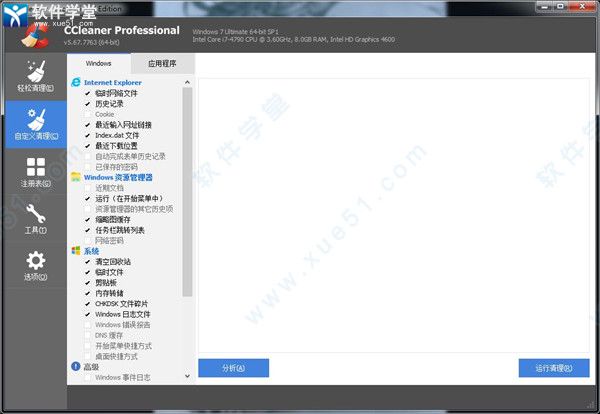The width and height of the screenshot is (600, 414).
Task: Open the 轻松清理 (Easy Clean) sidebar icon
Action: pos(36,72)
